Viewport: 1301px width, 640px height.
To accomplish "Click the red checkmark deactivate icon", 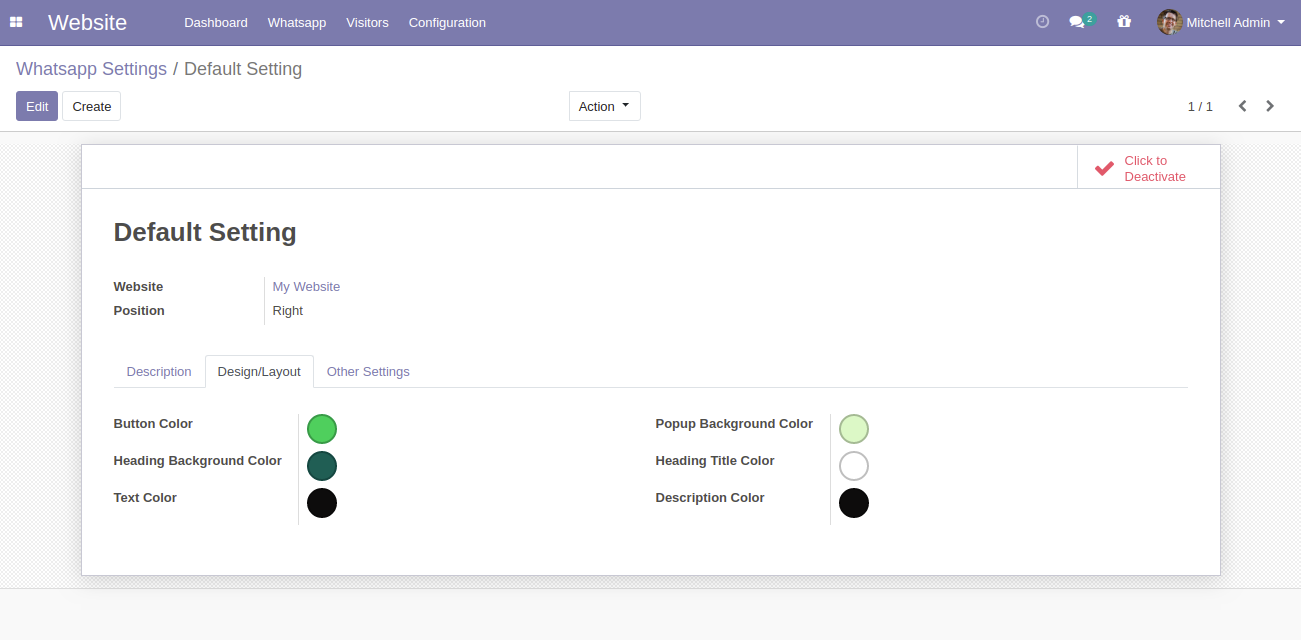I will [1104, 168].
